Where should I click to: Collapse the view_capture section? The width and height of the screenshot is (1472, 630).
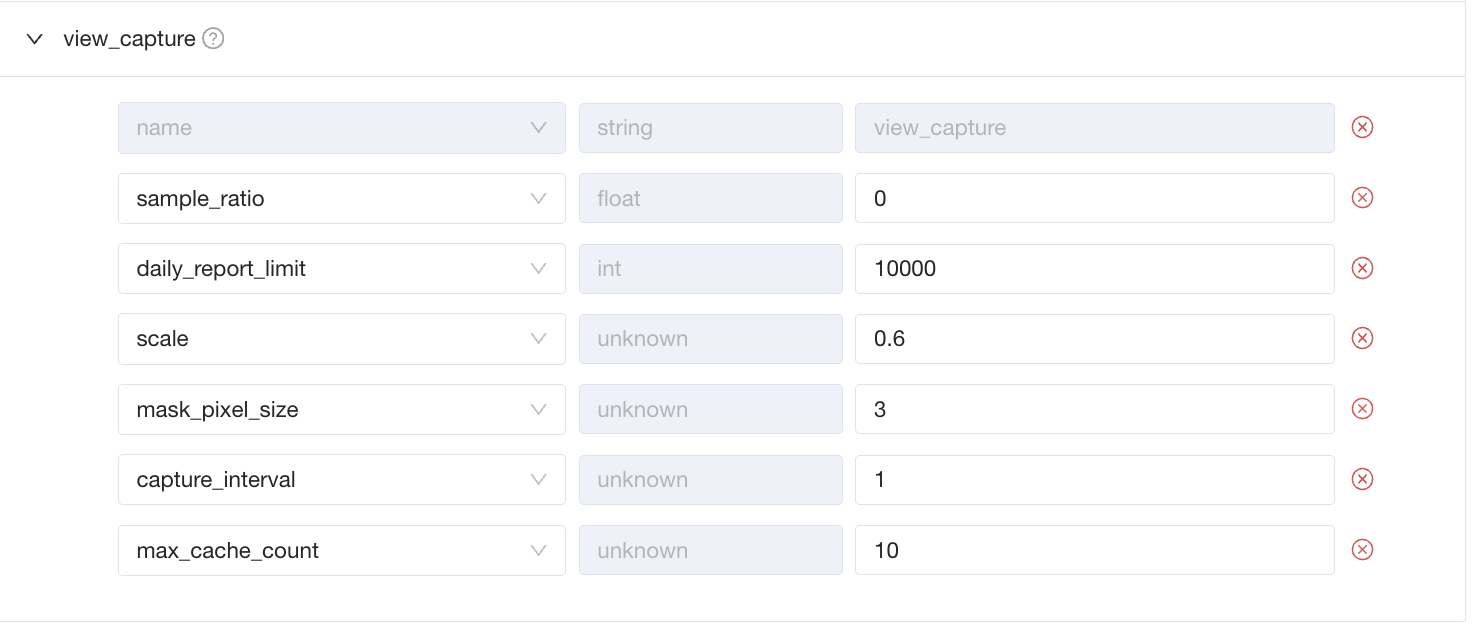click(35, 39)
